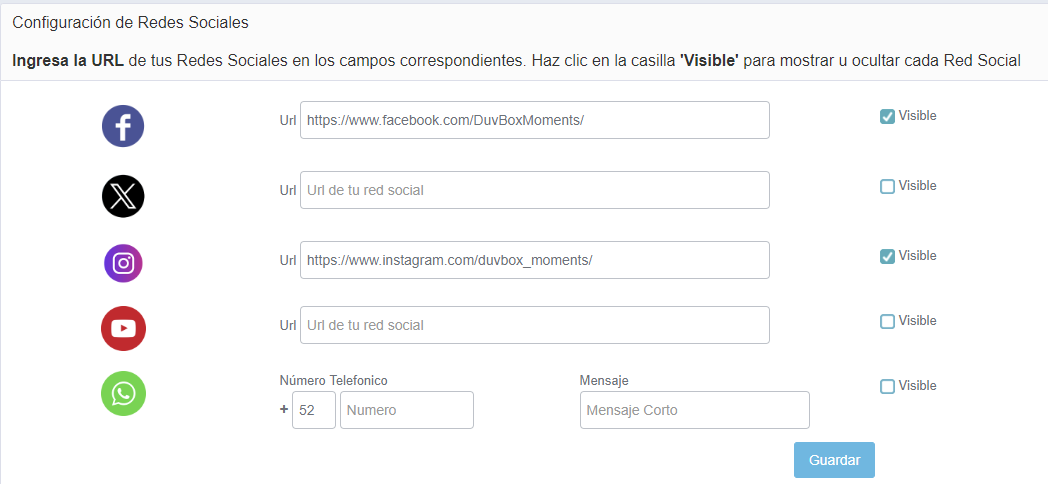Viewport: 1048px width, 484px height.
Task: Uncheck the Visible checkbox for Facebook
Action: (887, 116)
